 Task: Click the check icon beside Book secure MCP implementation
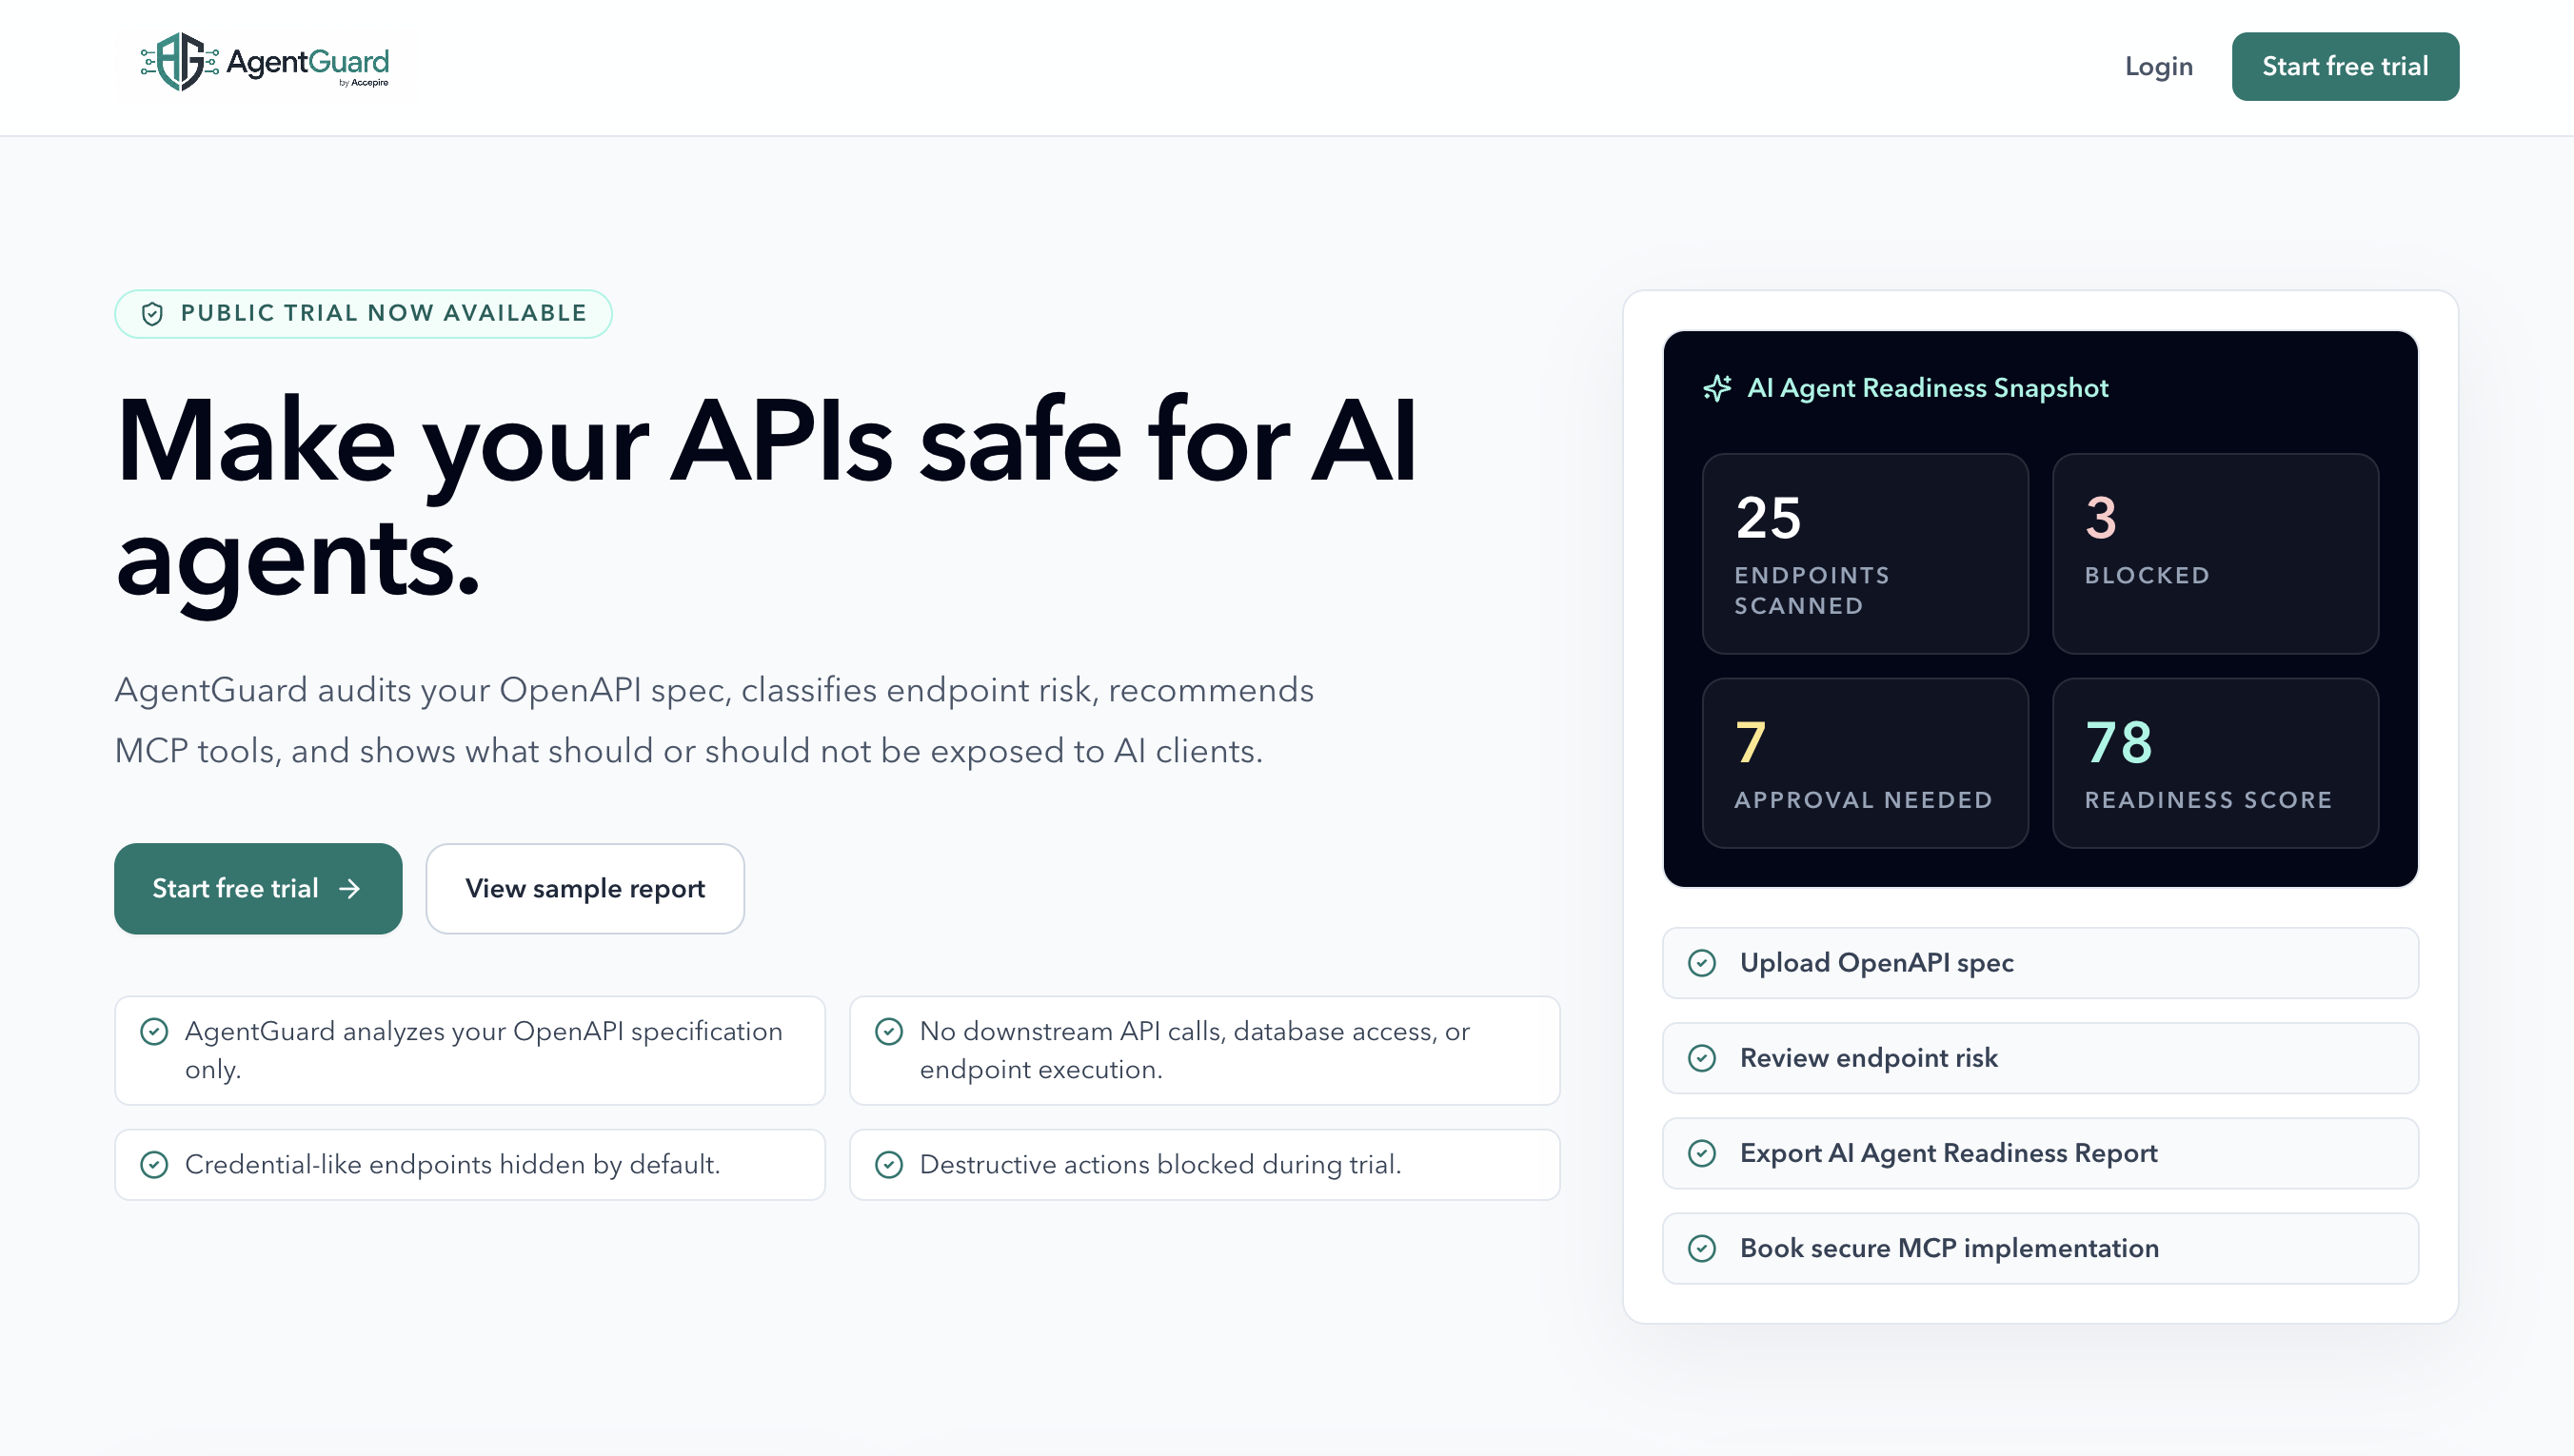coord(1702,1248)
